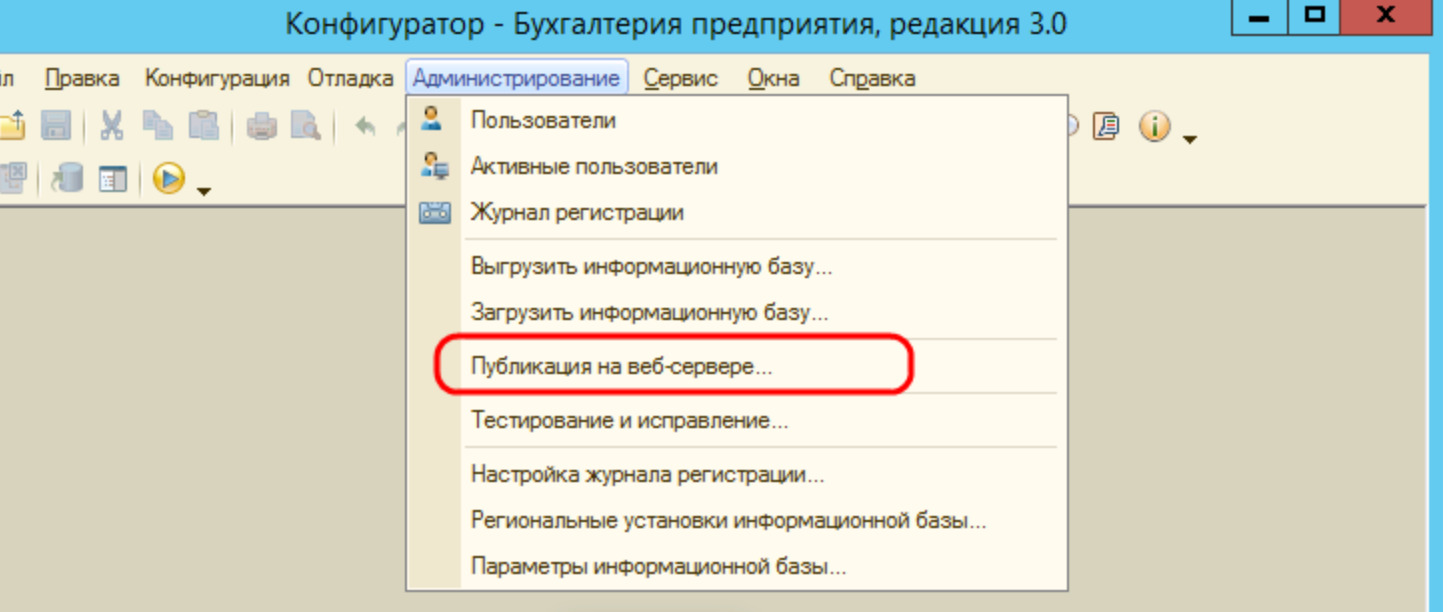Click the syntax helper document icon
Viewport: 1450px width, 612px height.
[1106, 127]
